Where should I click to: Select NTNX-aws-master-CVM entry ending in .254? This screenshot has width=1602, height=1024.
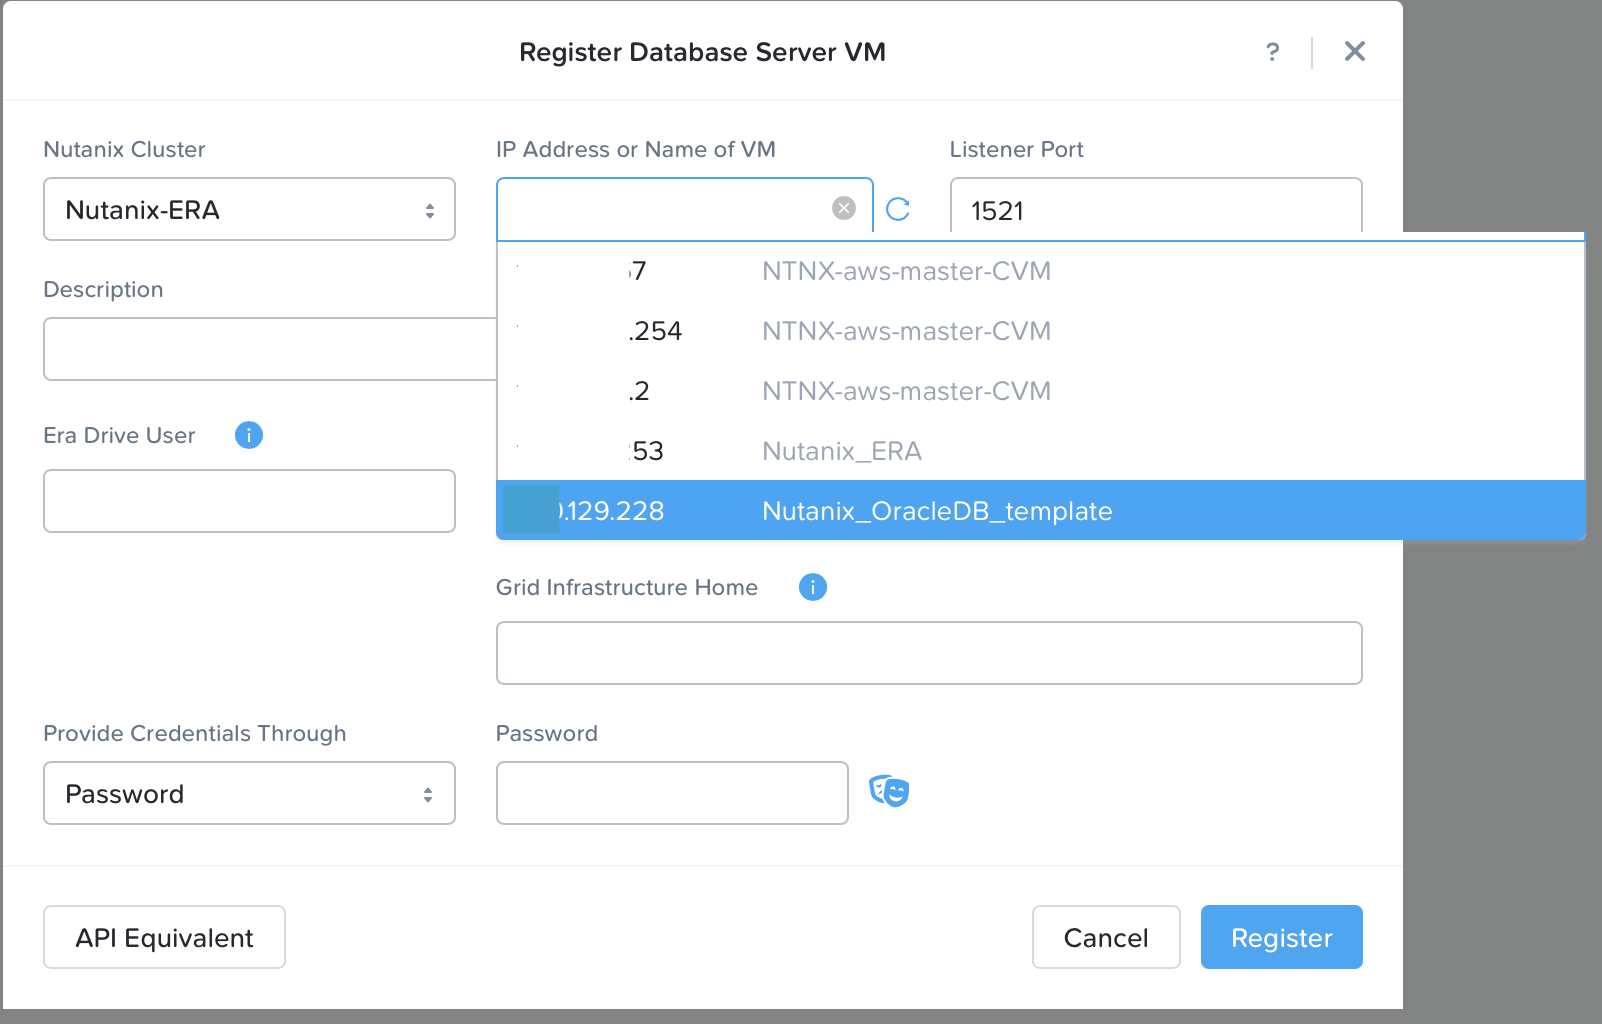(x=1041, y=331)
